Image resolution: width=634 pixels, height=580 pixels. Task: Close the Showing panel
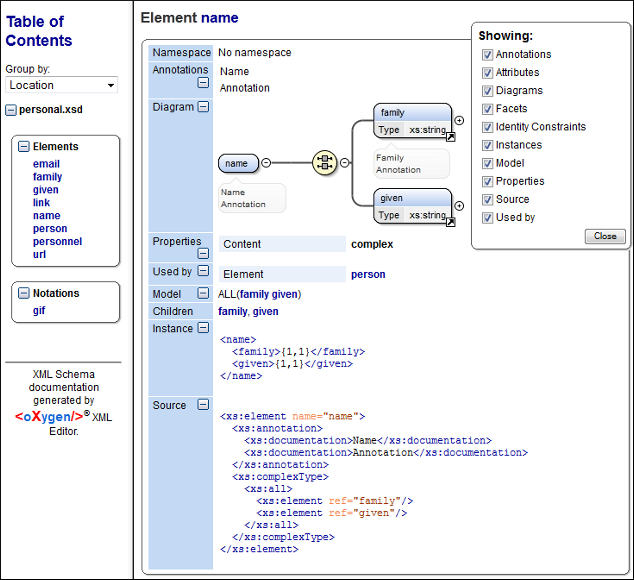[605, 237]
